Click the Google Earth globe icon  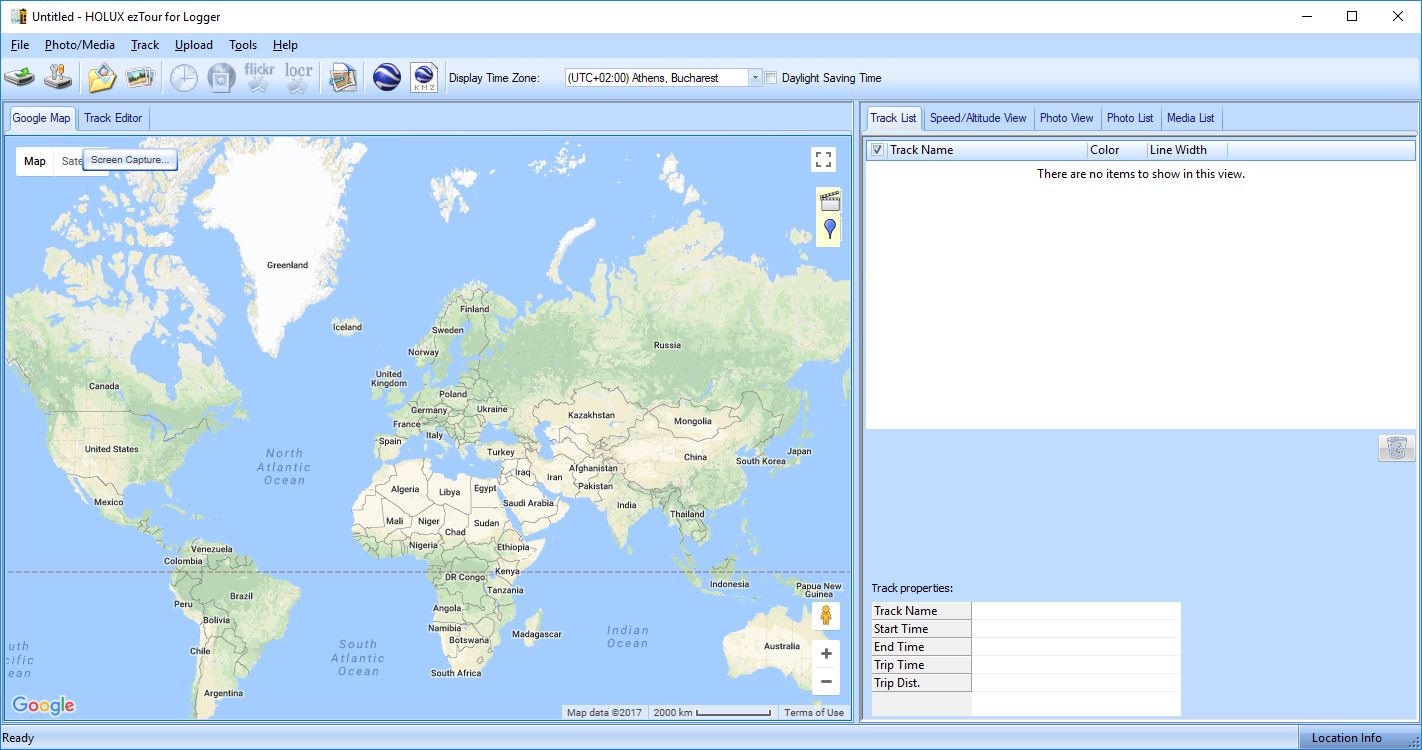(x=387, y=77)
